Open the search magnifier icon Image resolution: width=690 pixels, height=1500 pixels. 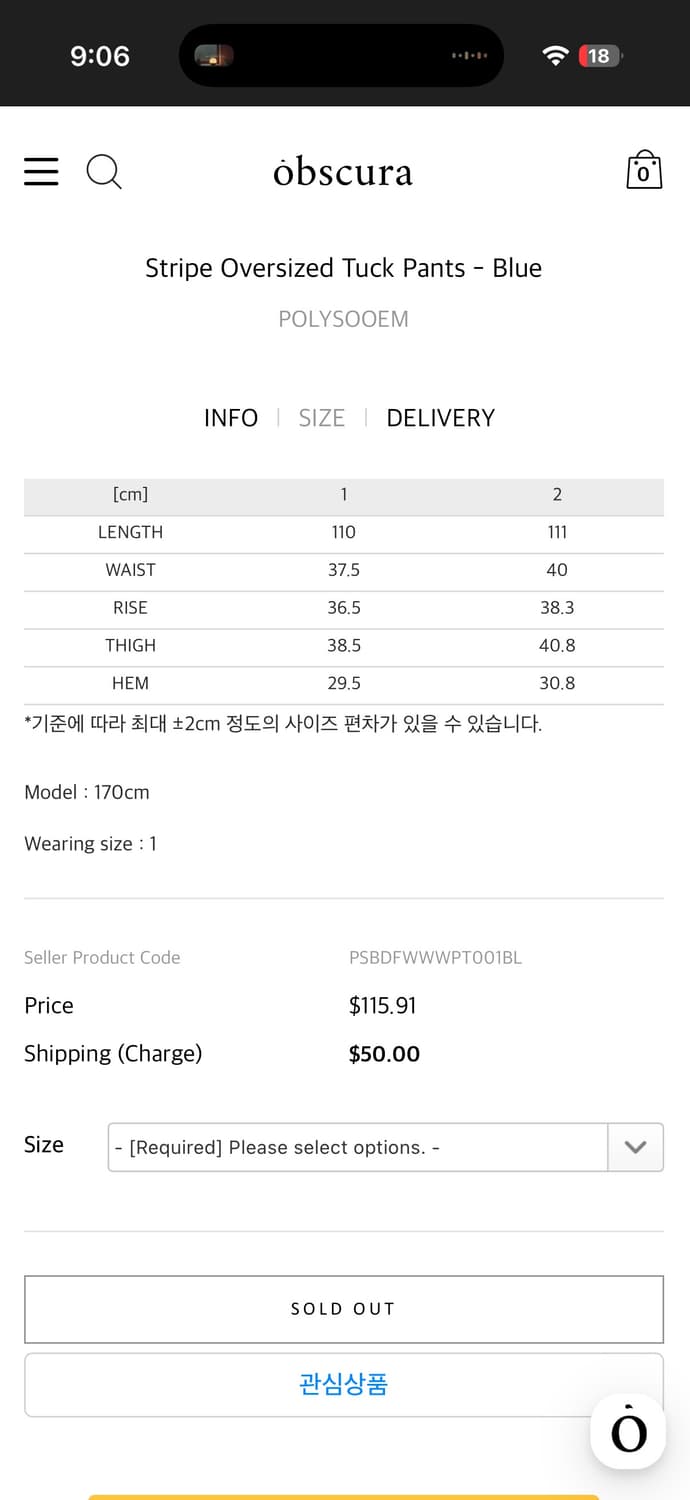pos(104,171)
